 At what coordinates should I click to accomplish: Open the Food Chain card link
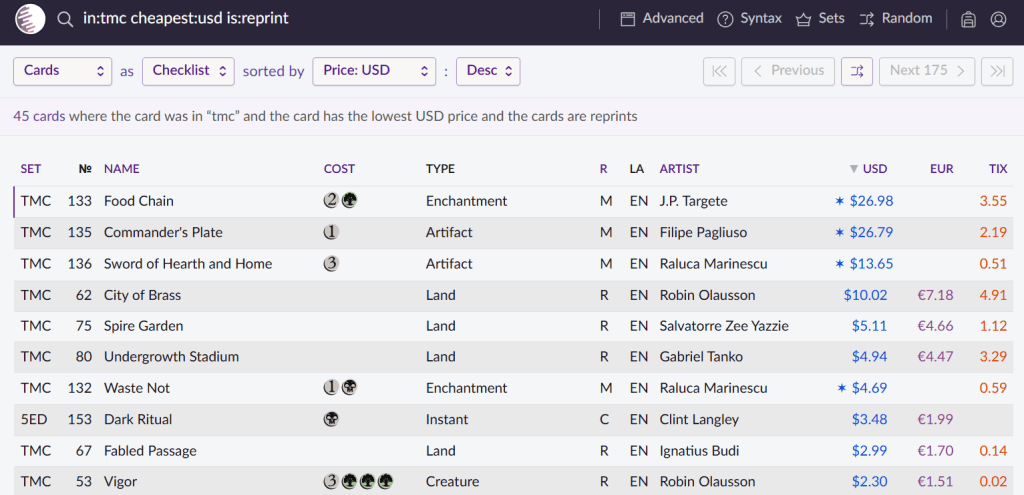click(x=139, y=201)
